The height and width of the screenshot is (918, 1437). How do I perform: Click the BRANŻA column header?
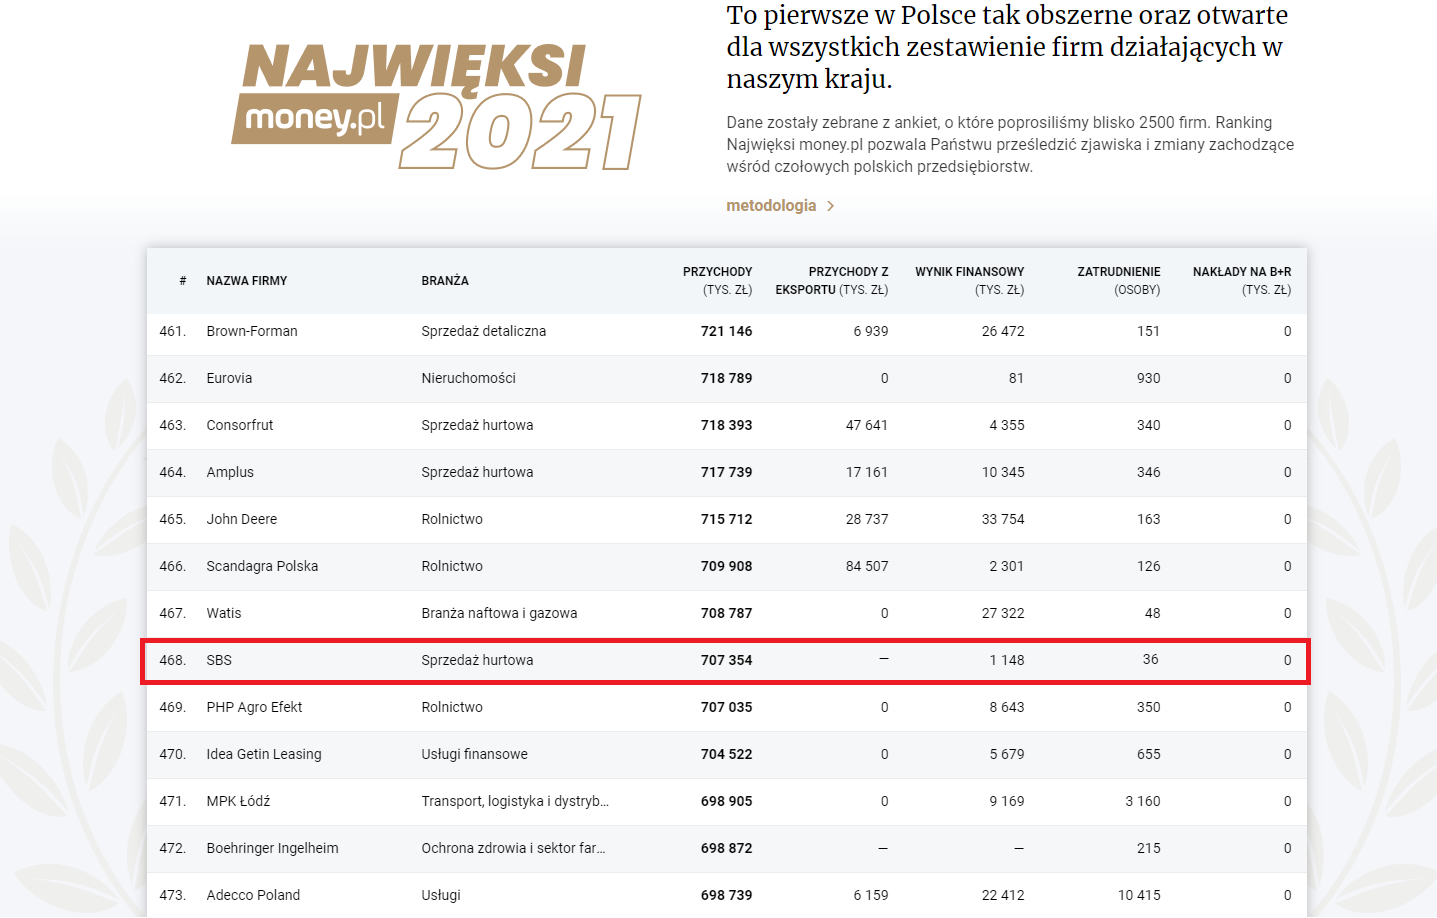click(x=445, y=281)
